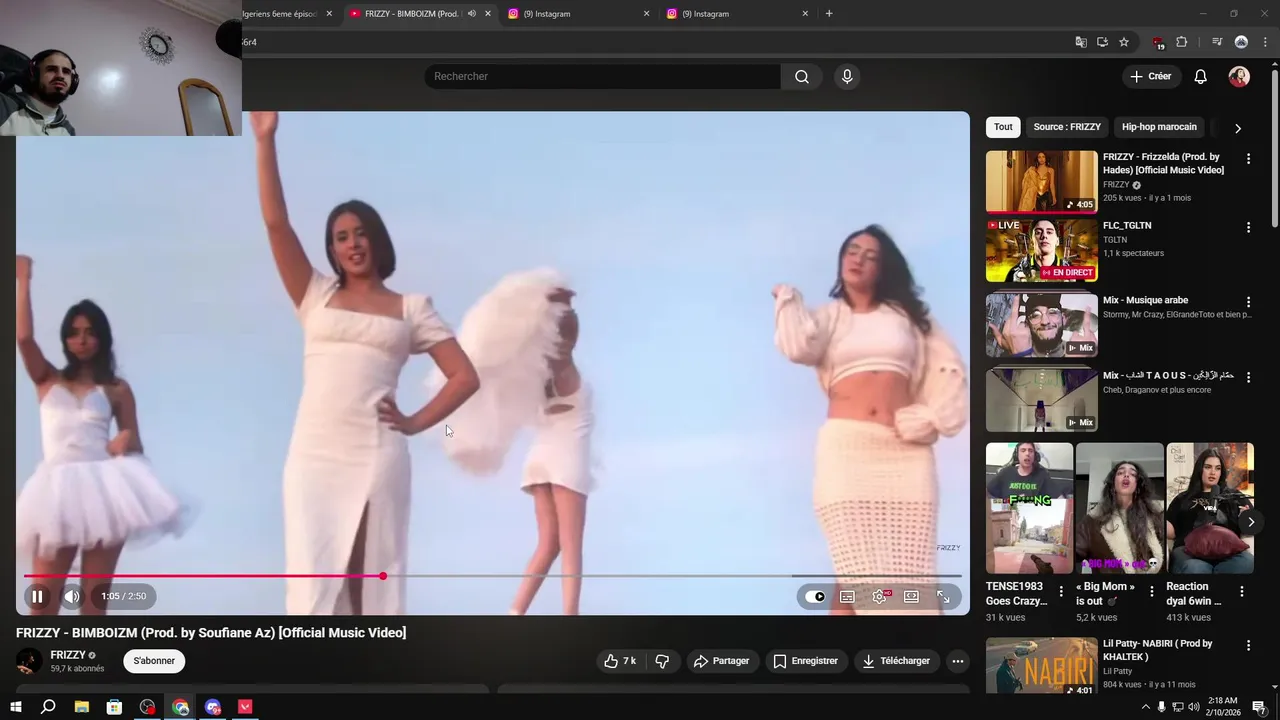
Task: Open the Windows Start menu
Action: tap(15, 707)
